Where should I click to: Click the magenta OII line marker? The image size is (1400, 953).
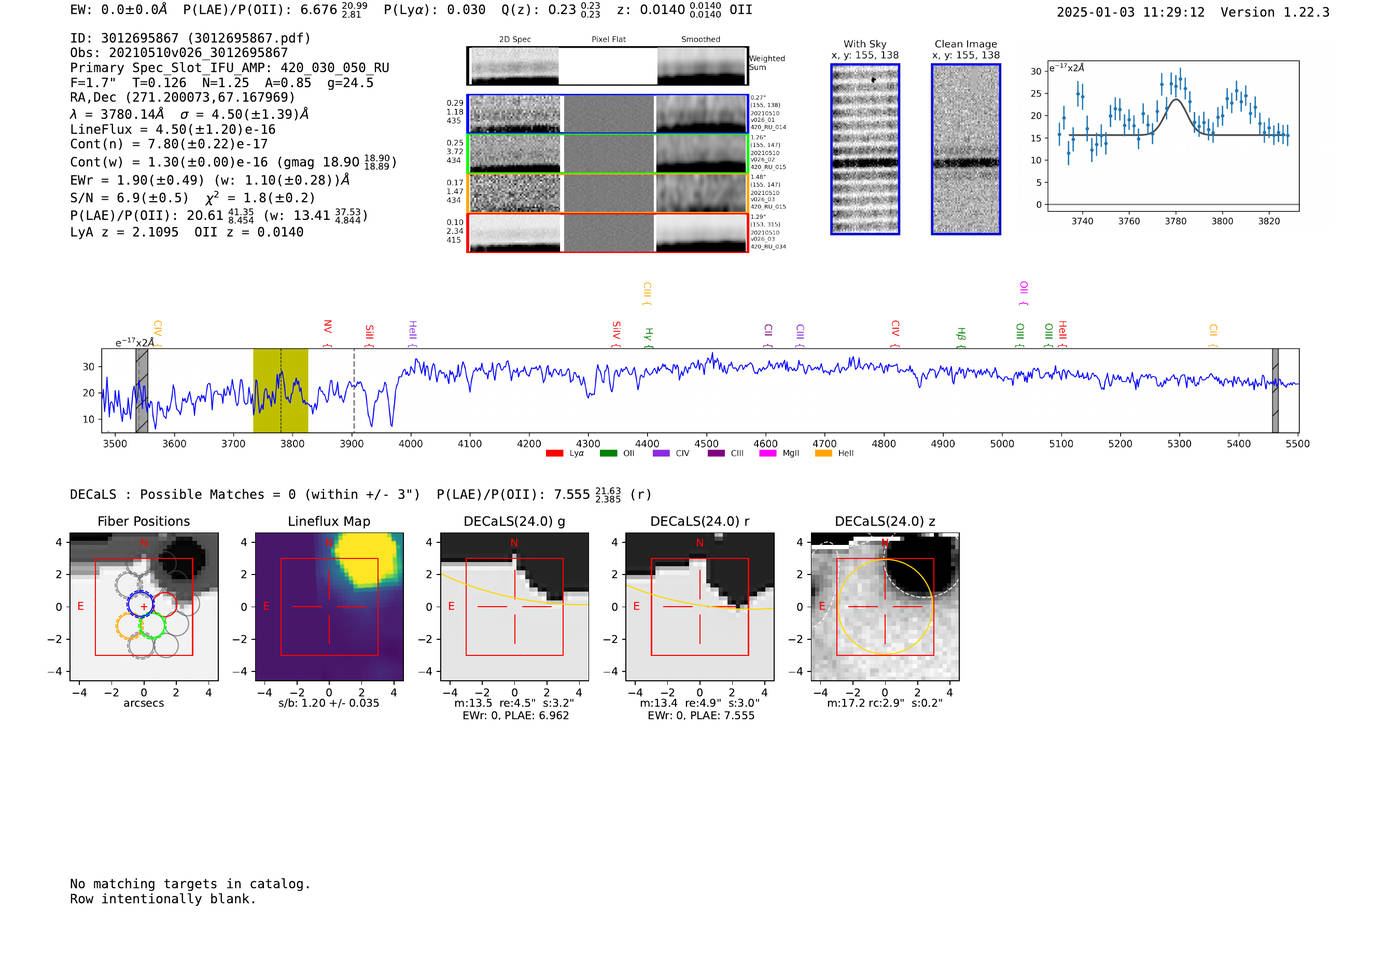1023,293
